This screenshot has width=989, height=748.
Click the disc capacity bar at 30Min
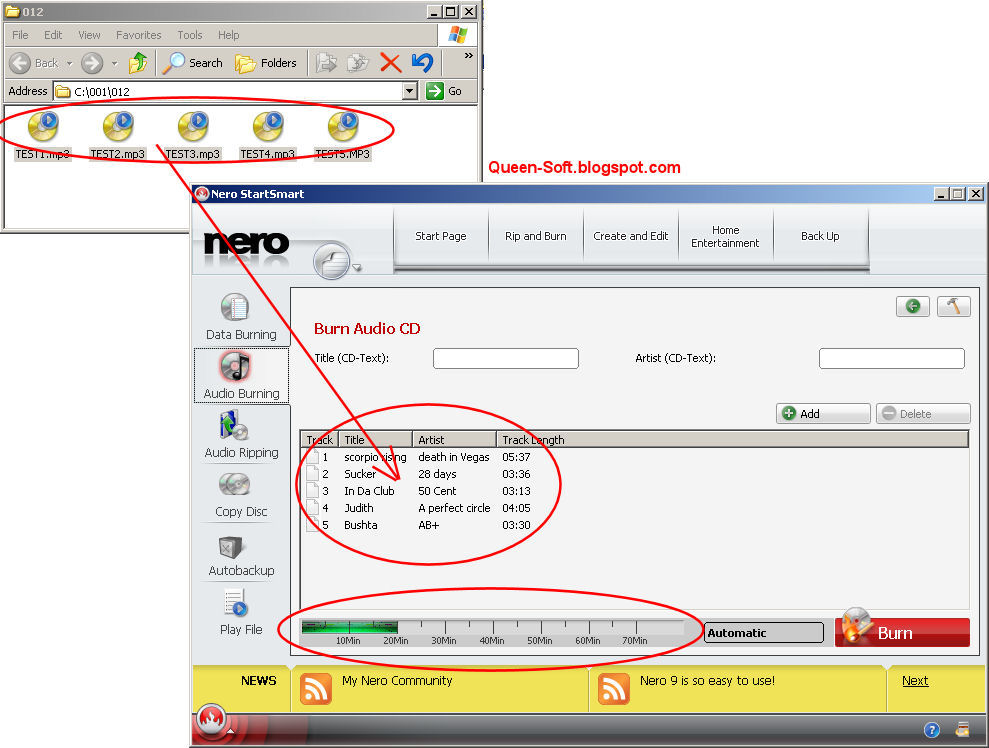point(445,628)
